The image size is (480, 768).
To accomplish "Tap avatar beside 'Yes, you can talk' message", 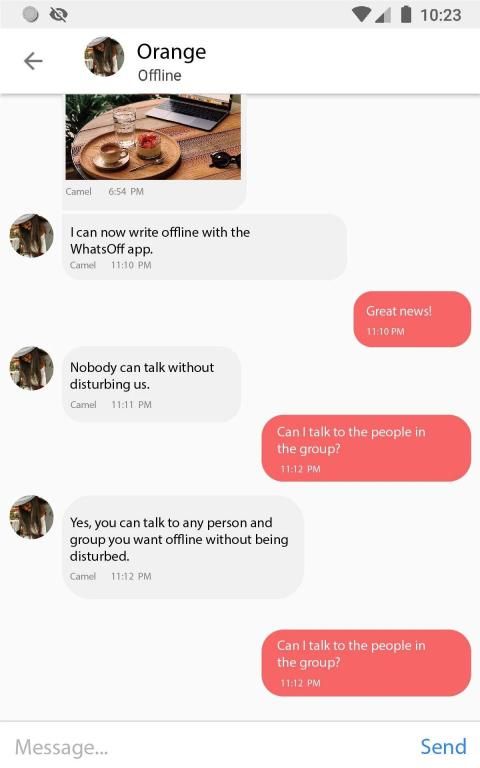I will pyautogui.click(x=32, y=517).
